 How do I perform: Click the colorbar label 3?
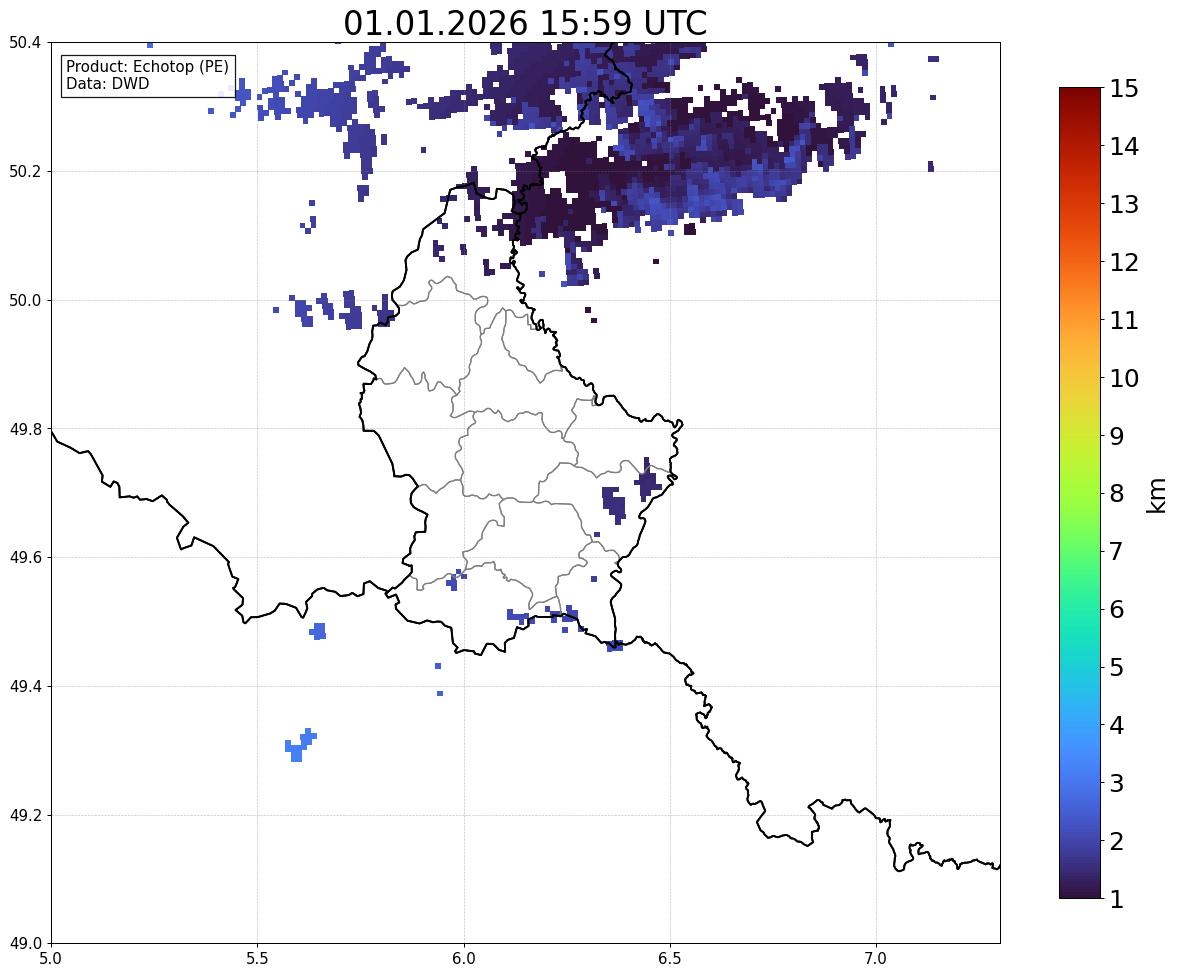click(1117, 783)
